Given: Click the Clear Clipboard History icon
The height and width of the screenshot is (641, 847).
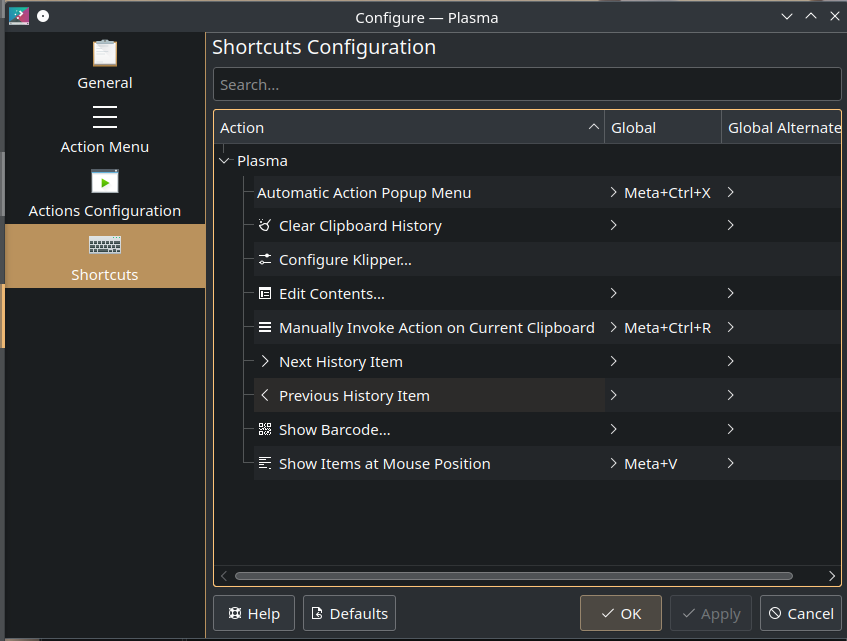Looking at the screenshot, I should click(265, 226).
